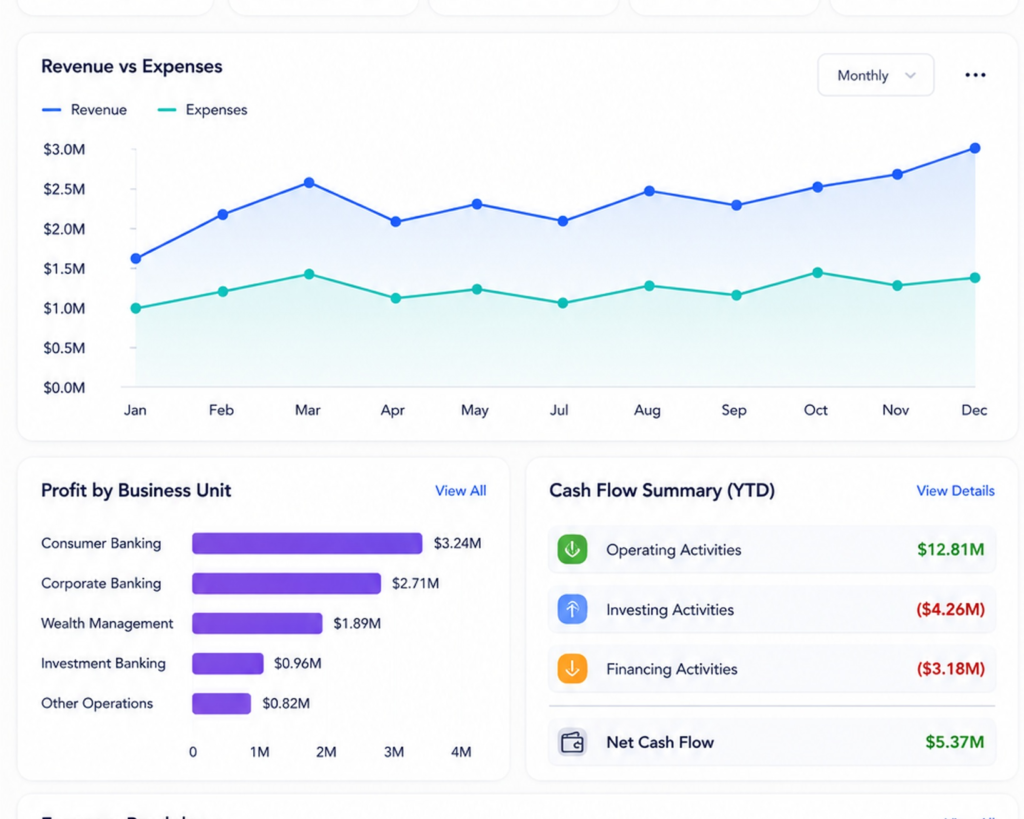The image size is (1024, 819).
Task: Click the $3.24M Consumer Banking value
Action: click(457, 543)
